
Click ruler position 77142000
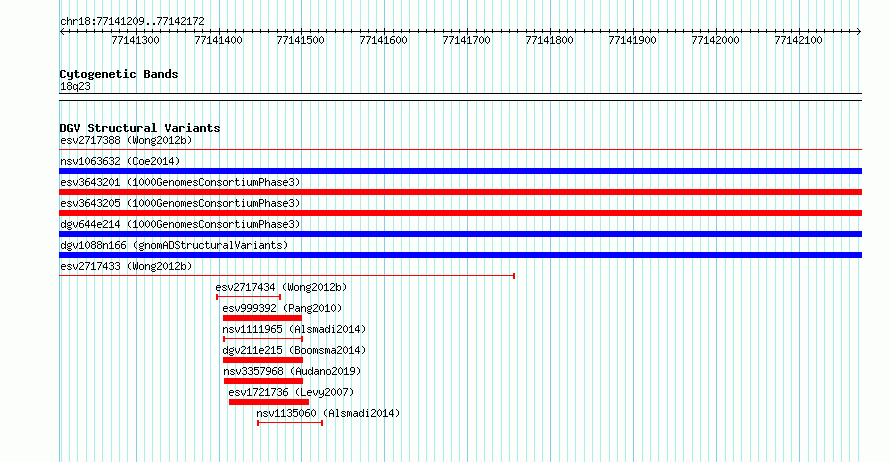(x=715, y=40)
